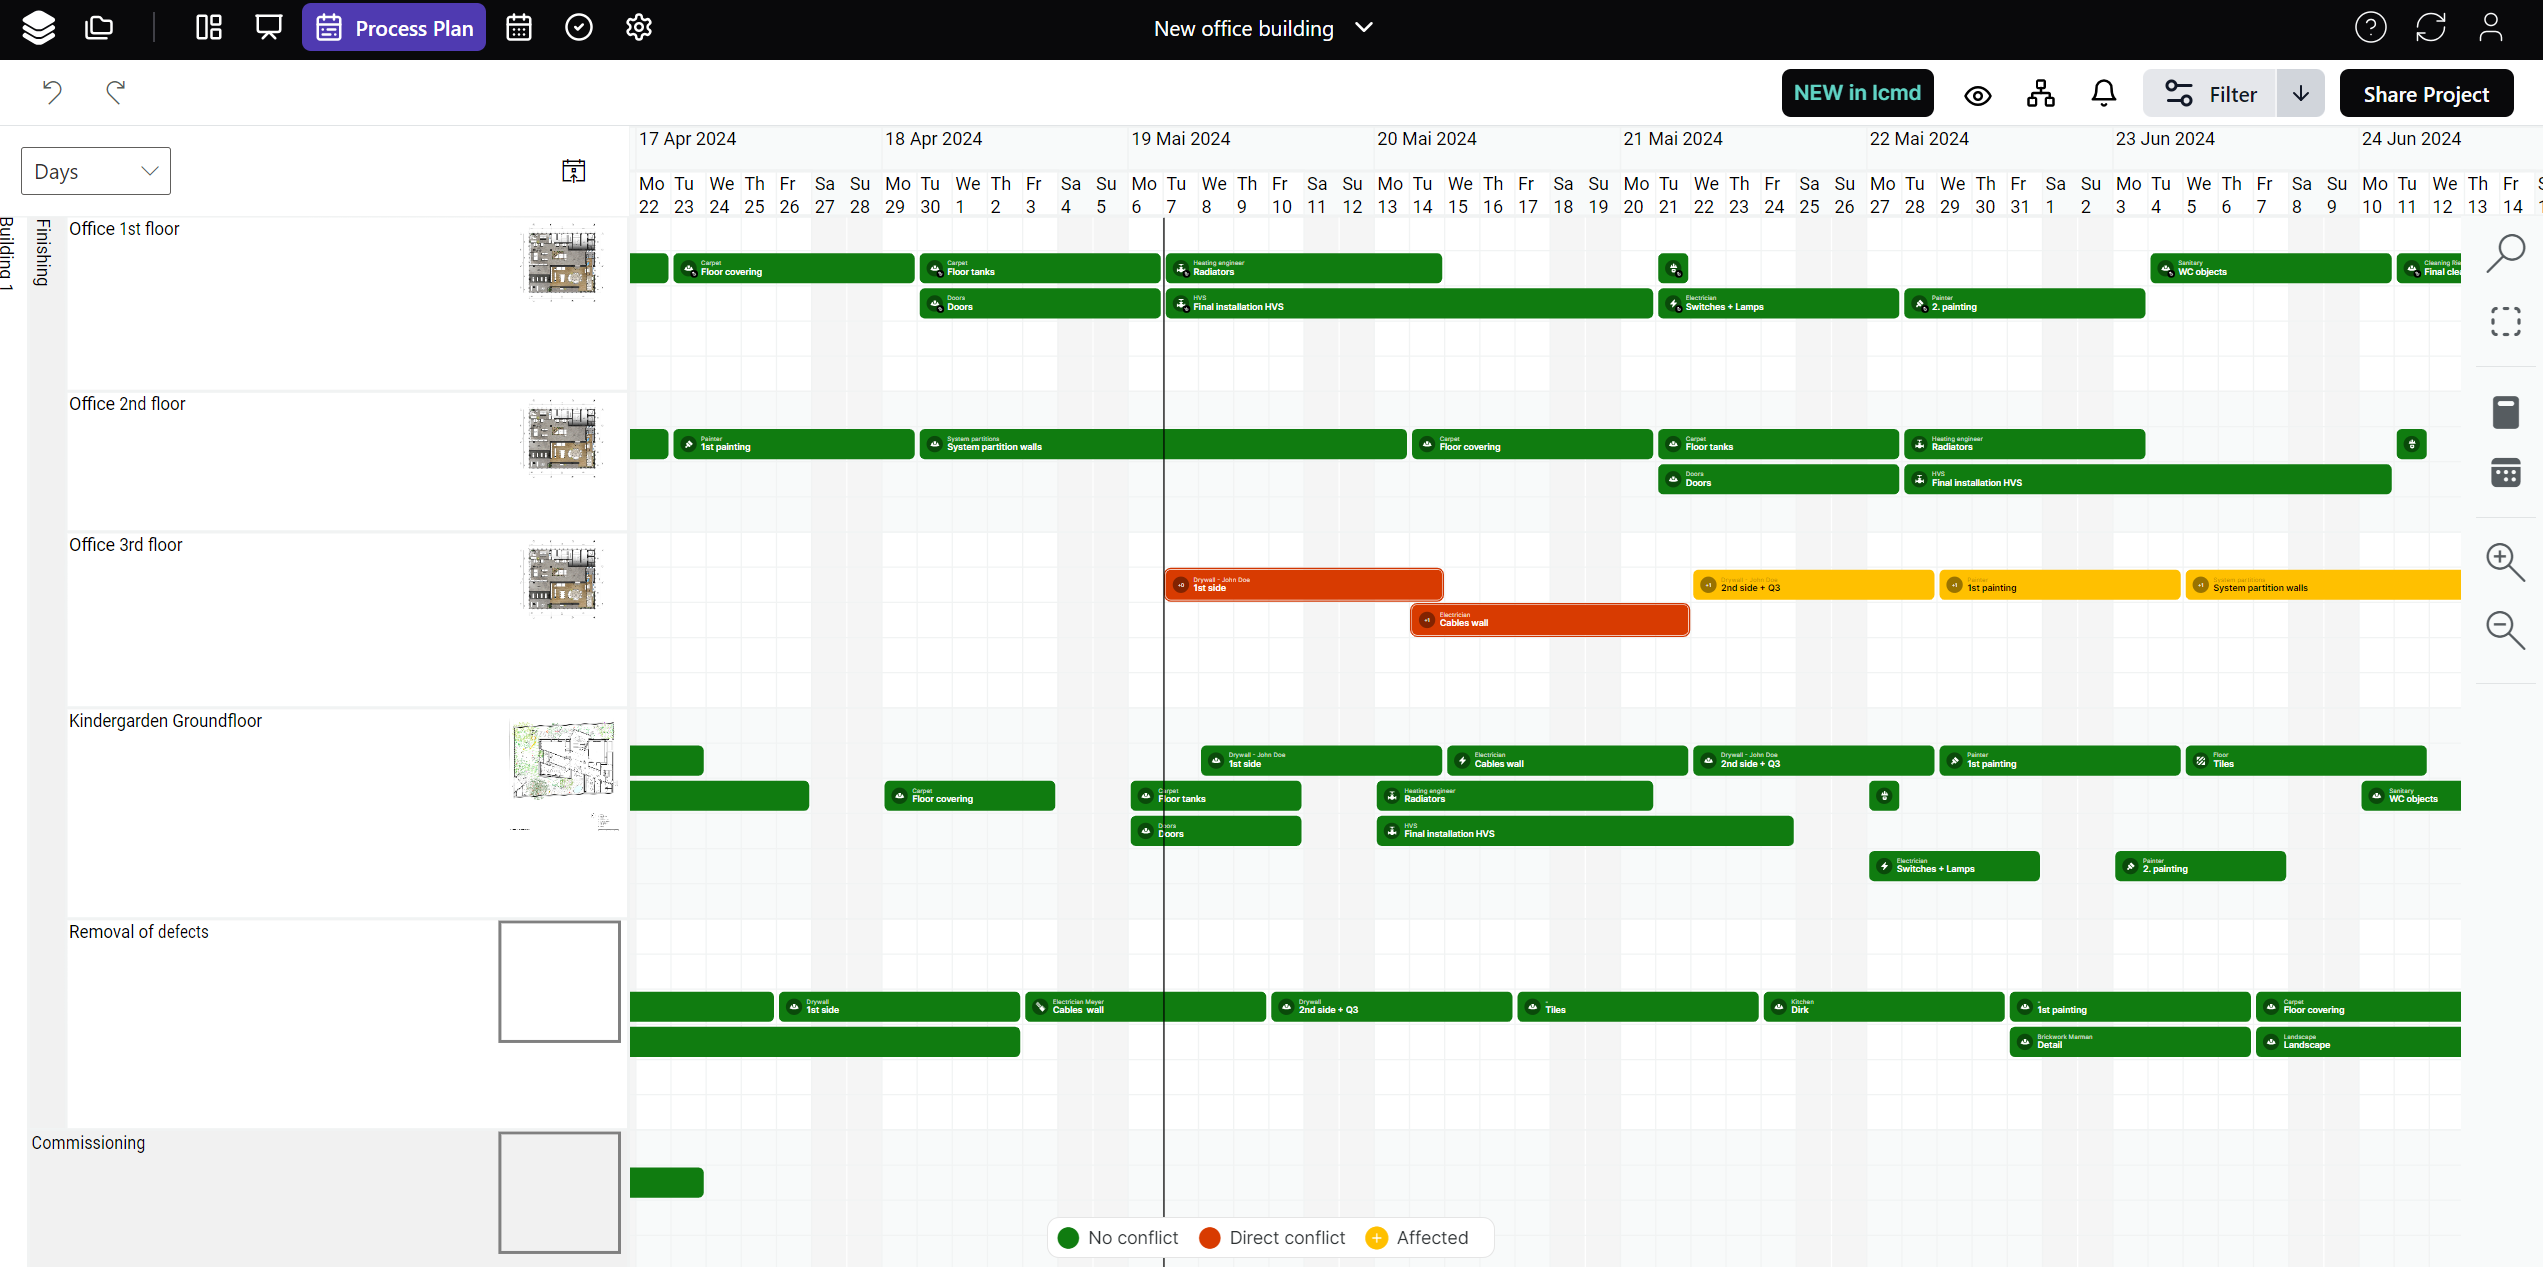The width and height of the screenshot is (2543, 1267).
Task: Click the Share Project button
Action: click(x=2425, y=94)
